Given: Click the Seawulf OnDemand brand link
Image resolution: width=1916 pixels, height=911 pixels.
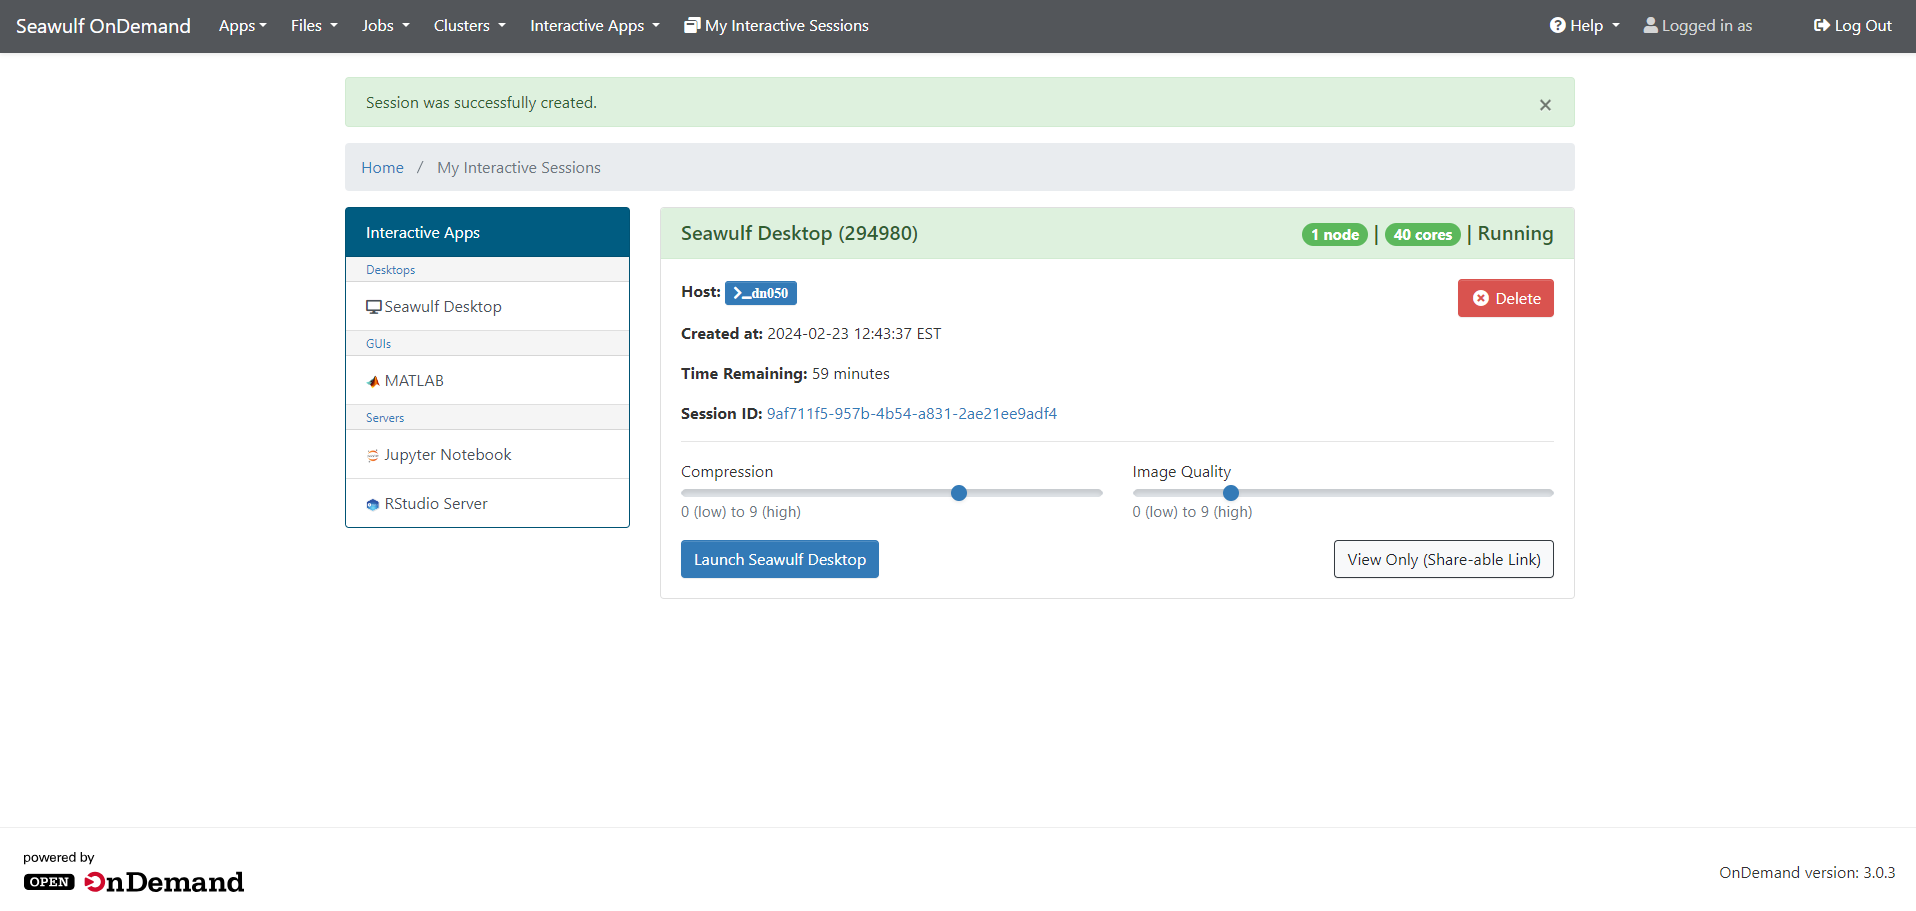Looking at the screenshot, I should [103, 26].
